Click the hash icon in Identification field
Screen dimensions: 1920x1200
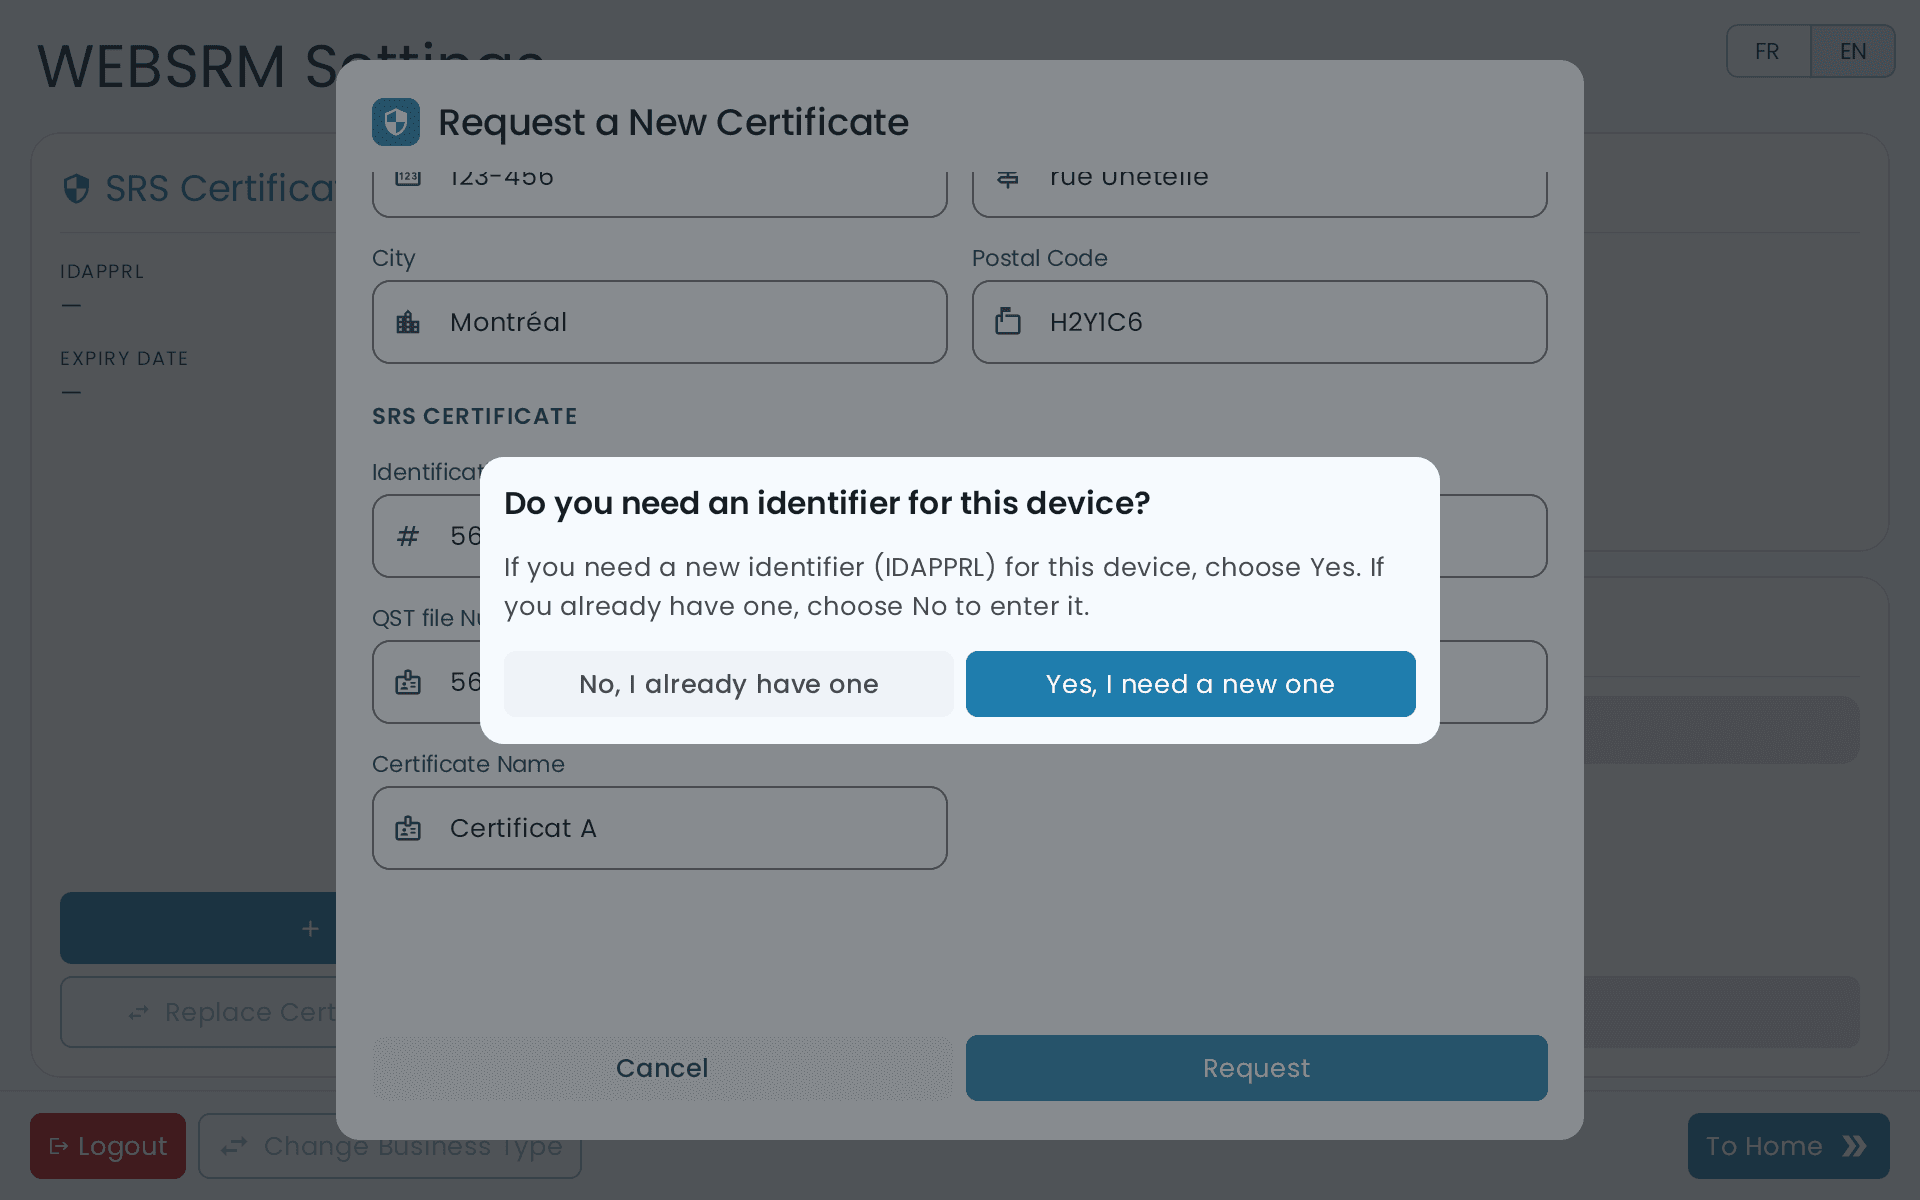point(408,536)
